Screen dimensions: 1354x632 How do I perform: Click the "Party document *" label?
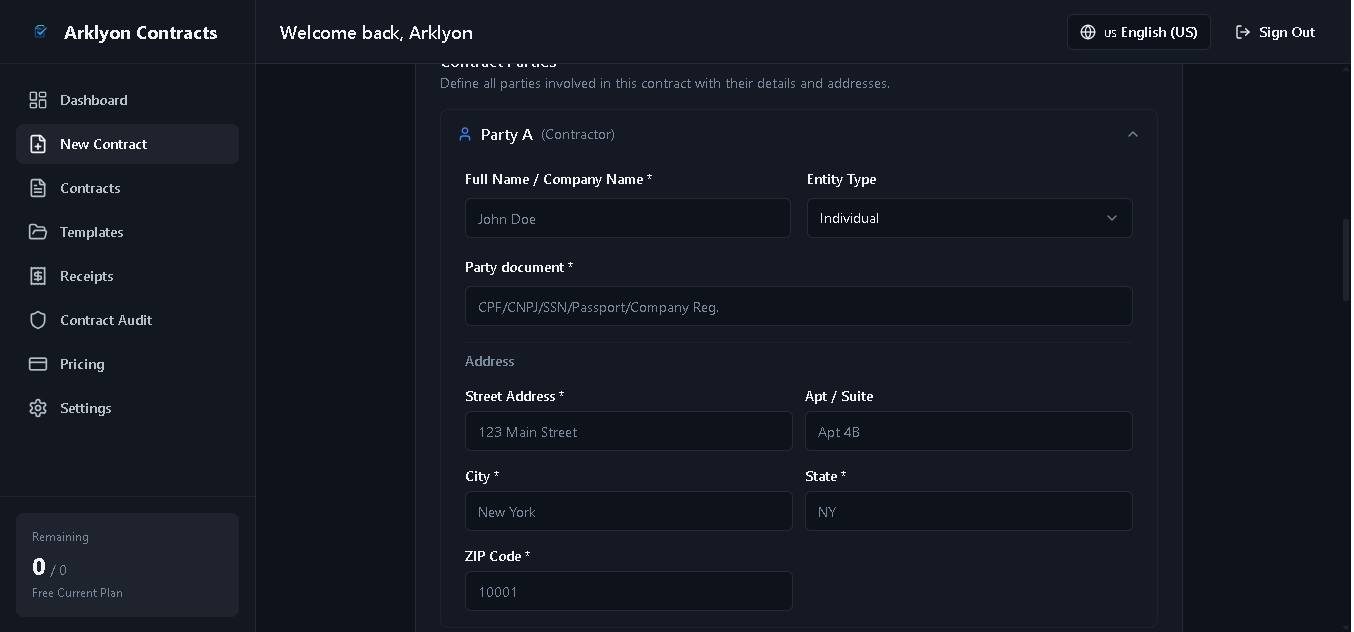[519, 267]
